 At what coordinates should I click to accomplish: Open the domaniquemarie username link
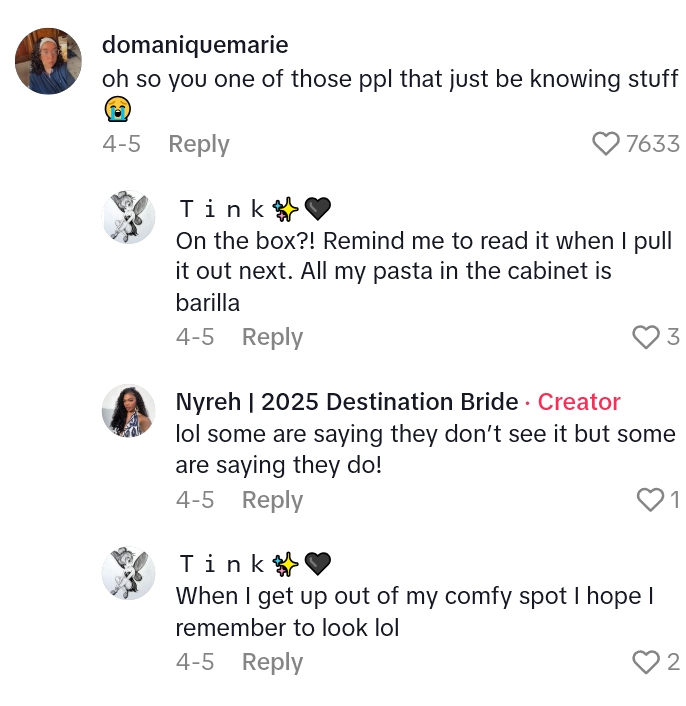click(x=195, y=45)
